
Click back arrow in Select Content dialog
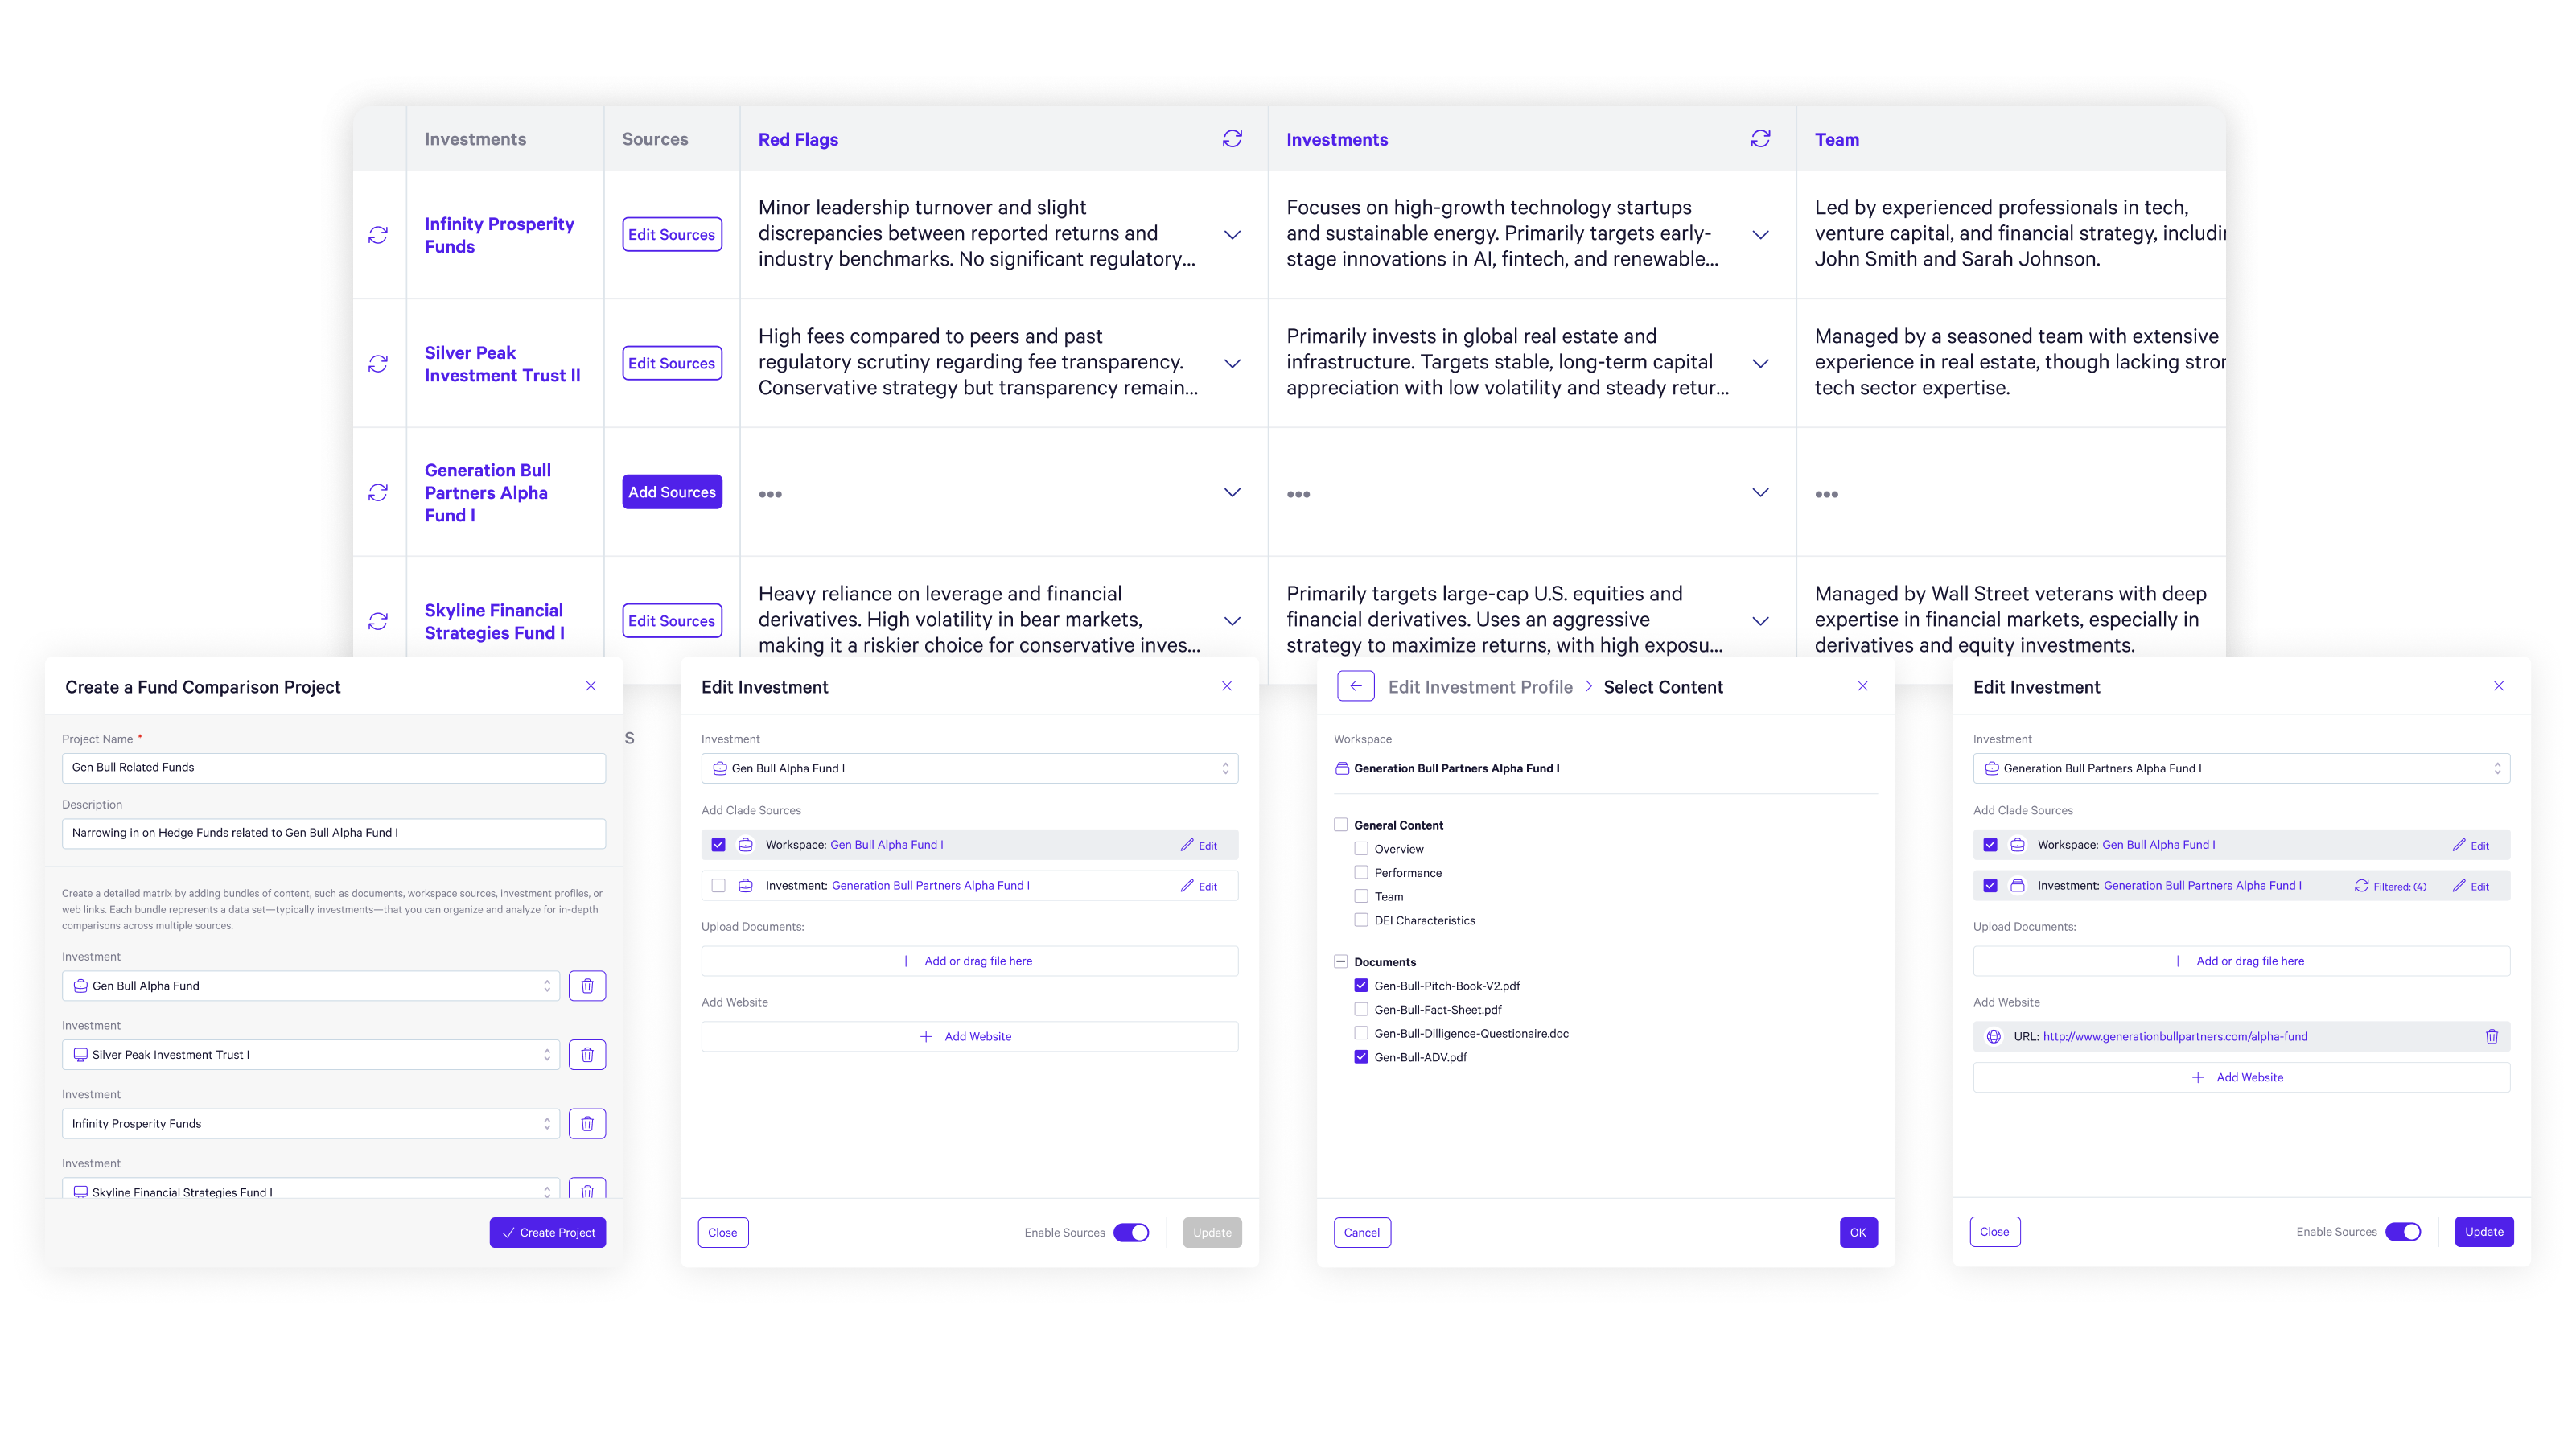click(x=1355, y=687)
